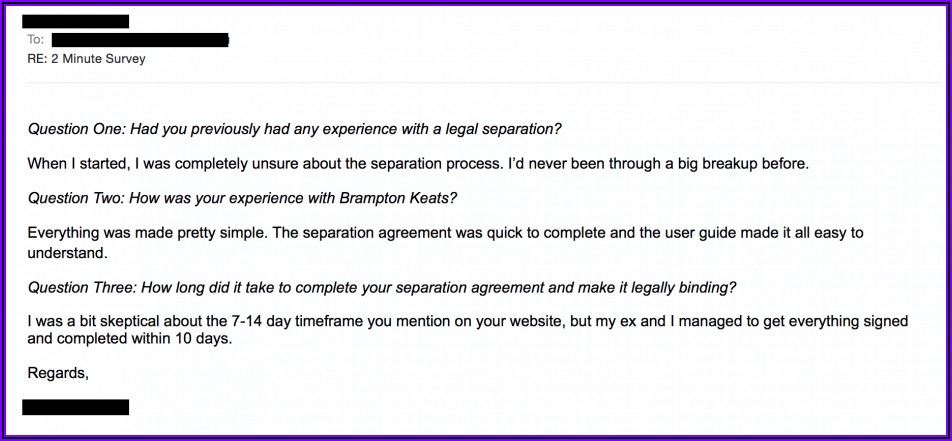Click the name "Brampton Keats"
The height and width of the screenshot is (441, 952).
pos(410,197)
